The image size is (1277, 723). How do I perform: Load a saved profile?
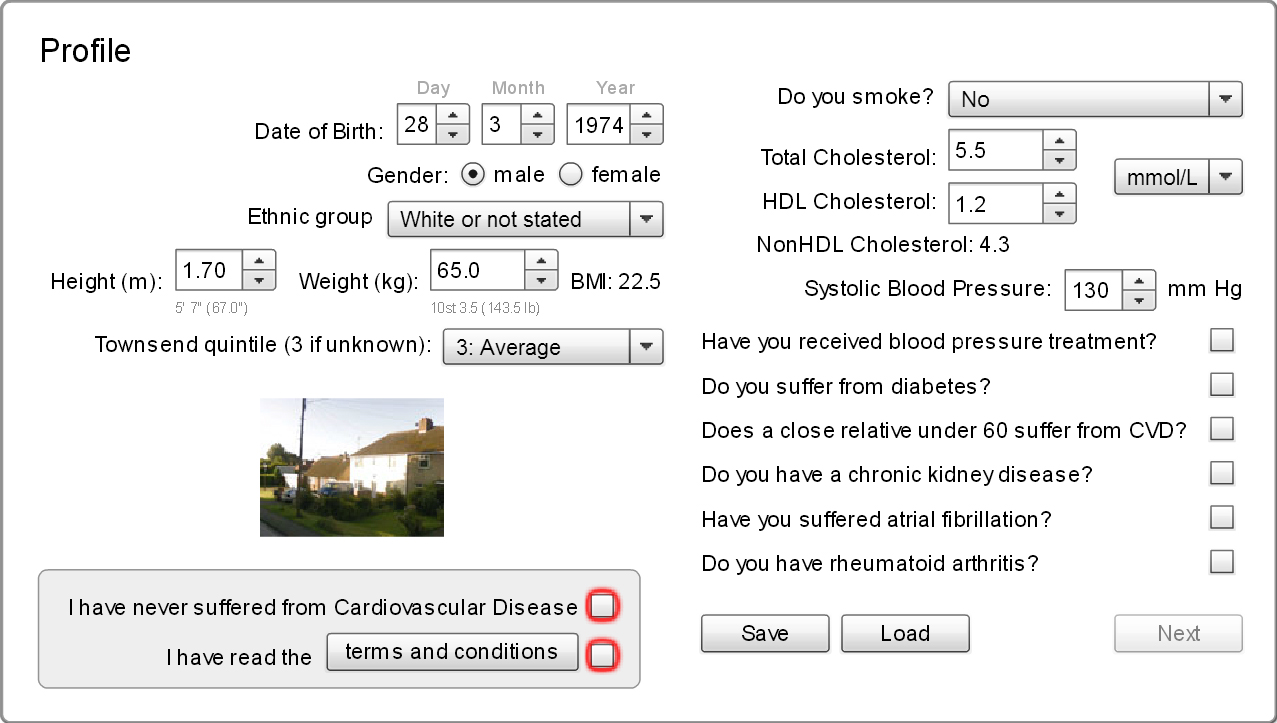coord(905,633)
